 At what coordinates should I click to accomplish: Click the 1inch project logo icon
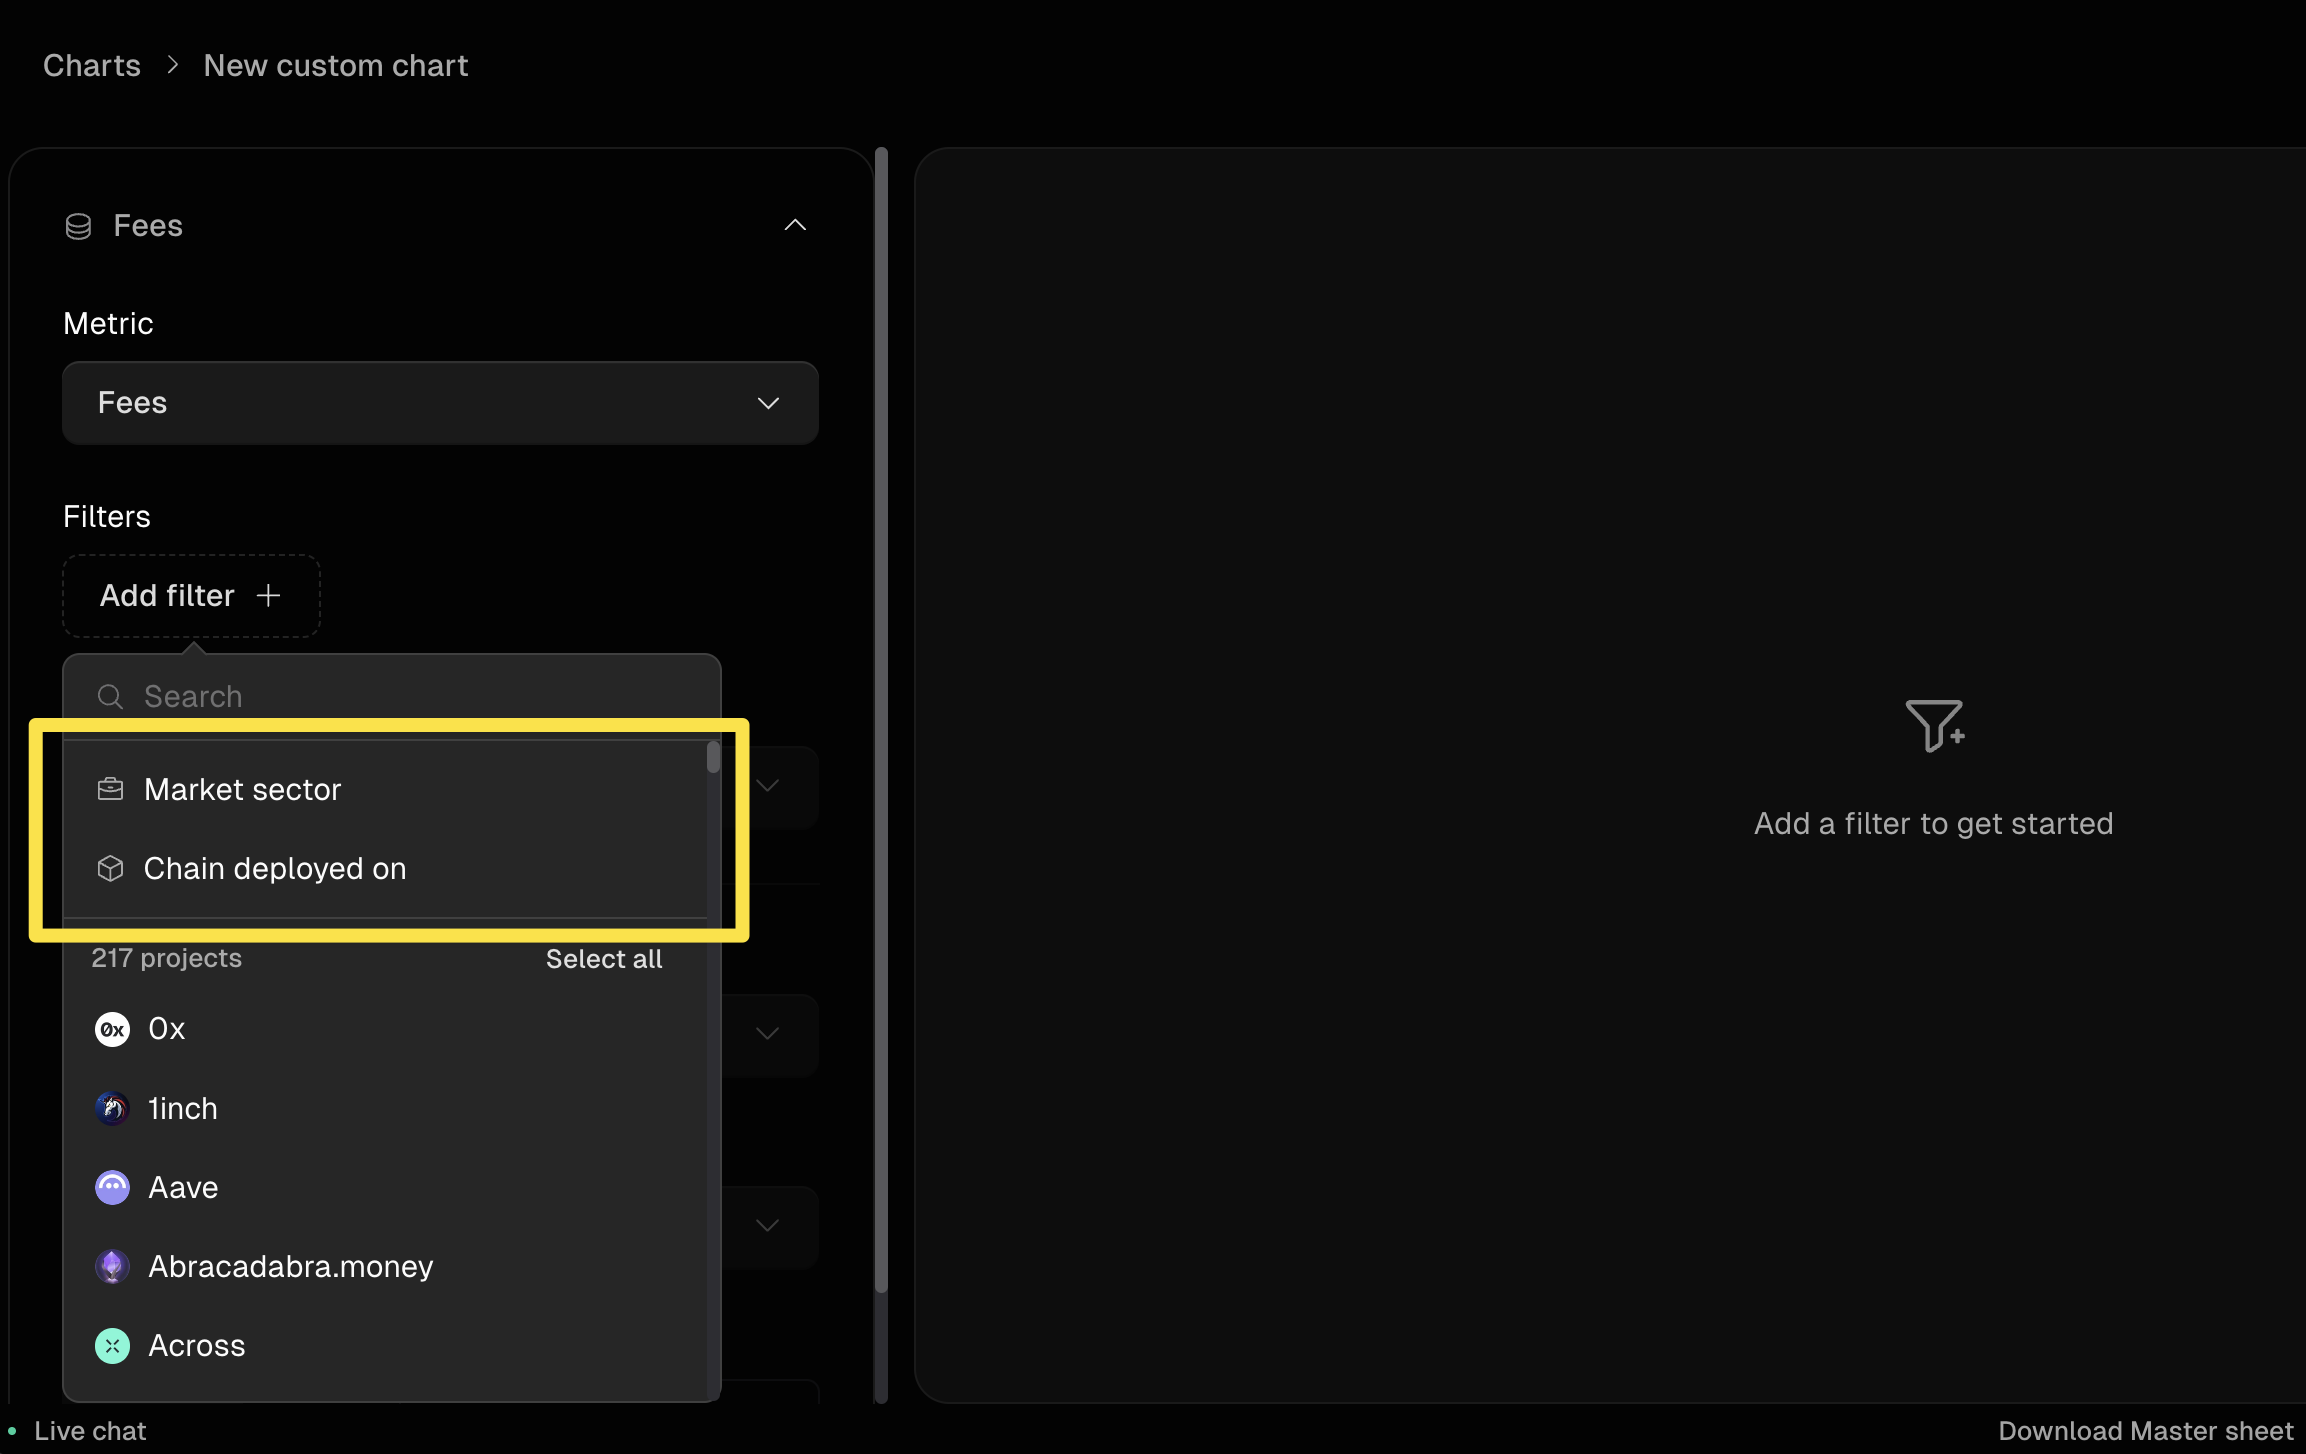pos(112,1108)
